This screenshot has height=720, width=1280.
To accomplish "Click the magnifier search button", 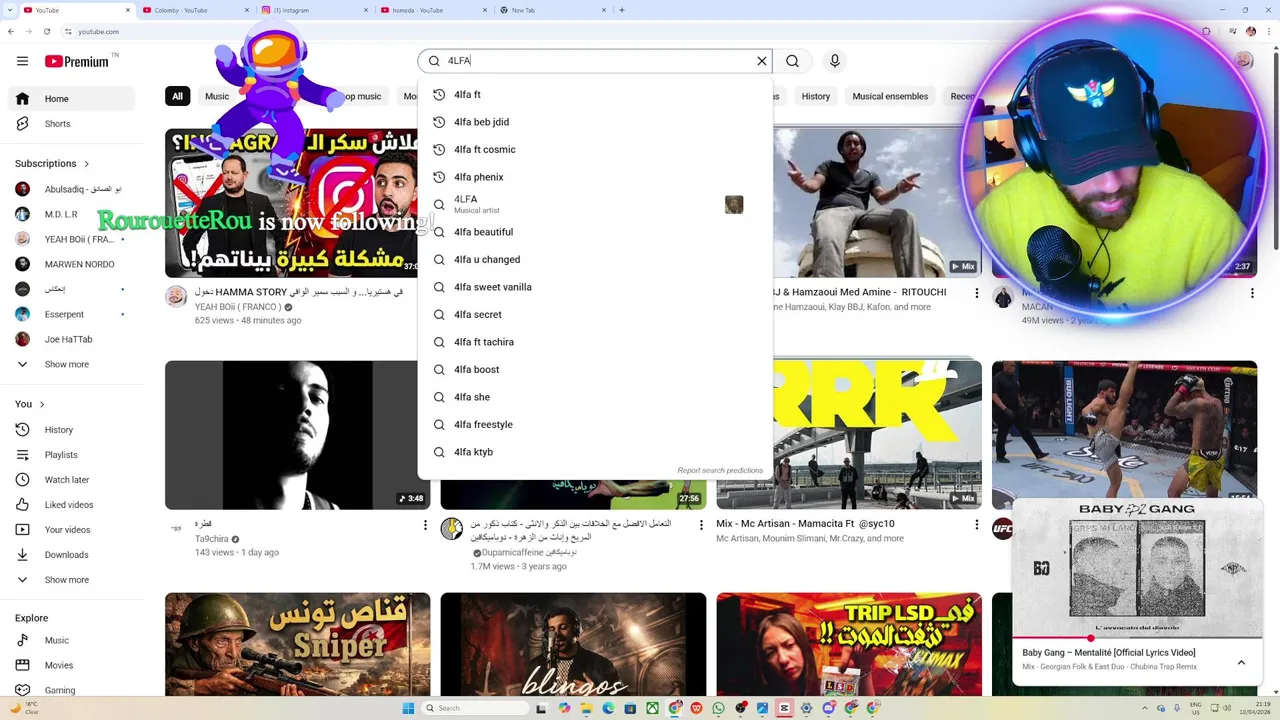I will [792, 61].
